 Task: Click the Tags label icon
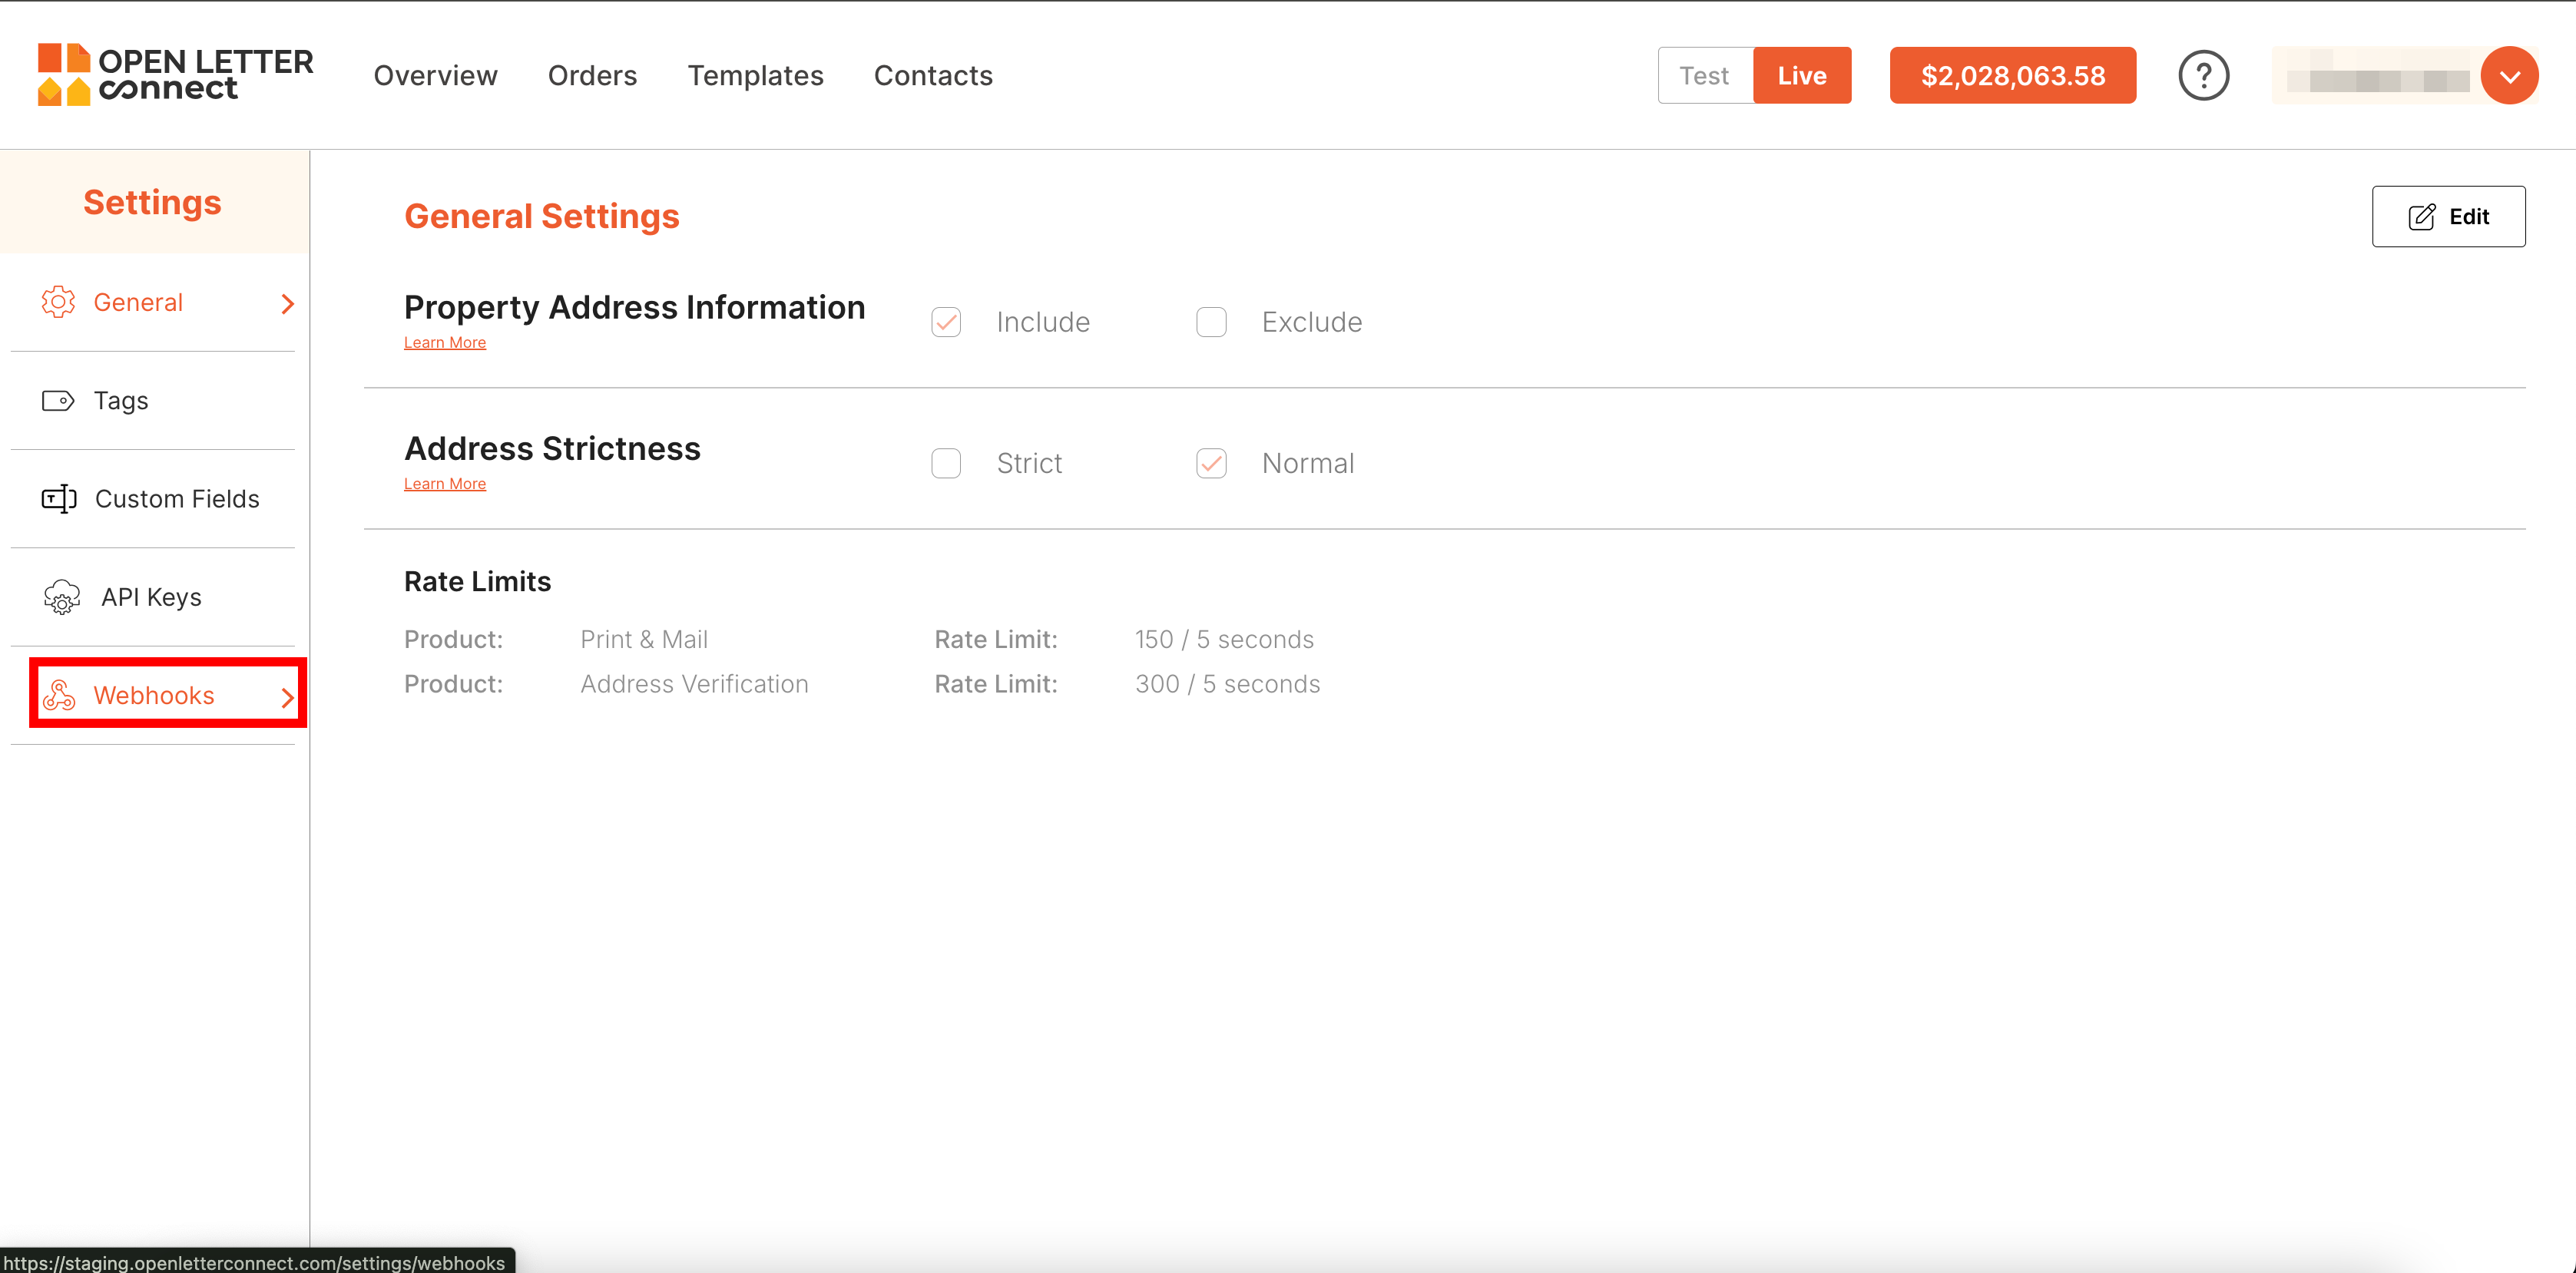click(58, 401)
